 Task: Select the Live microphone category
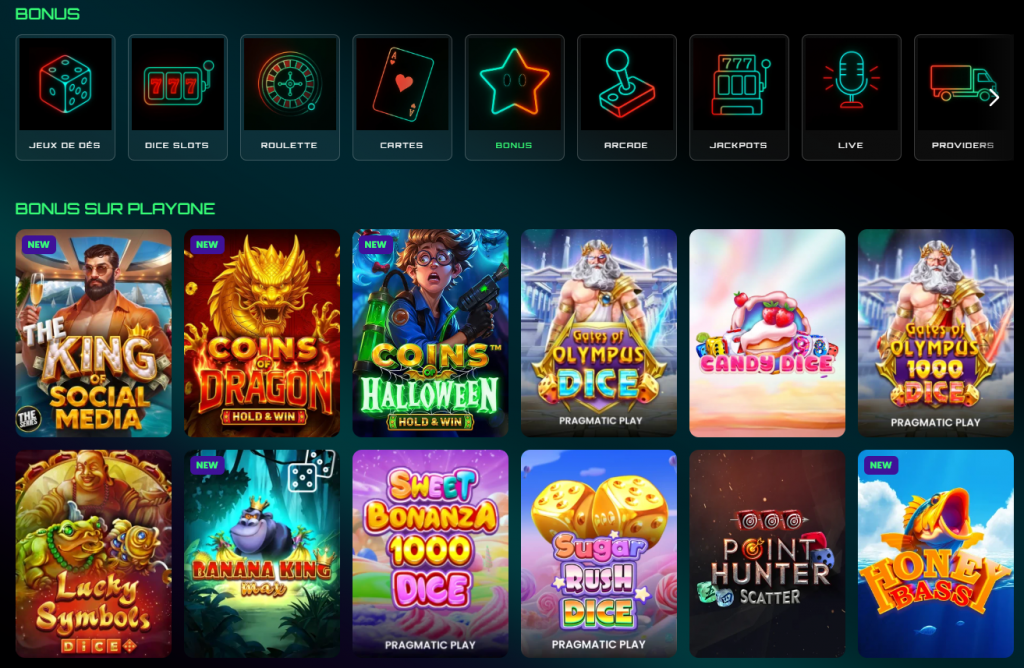coord(852,97)
